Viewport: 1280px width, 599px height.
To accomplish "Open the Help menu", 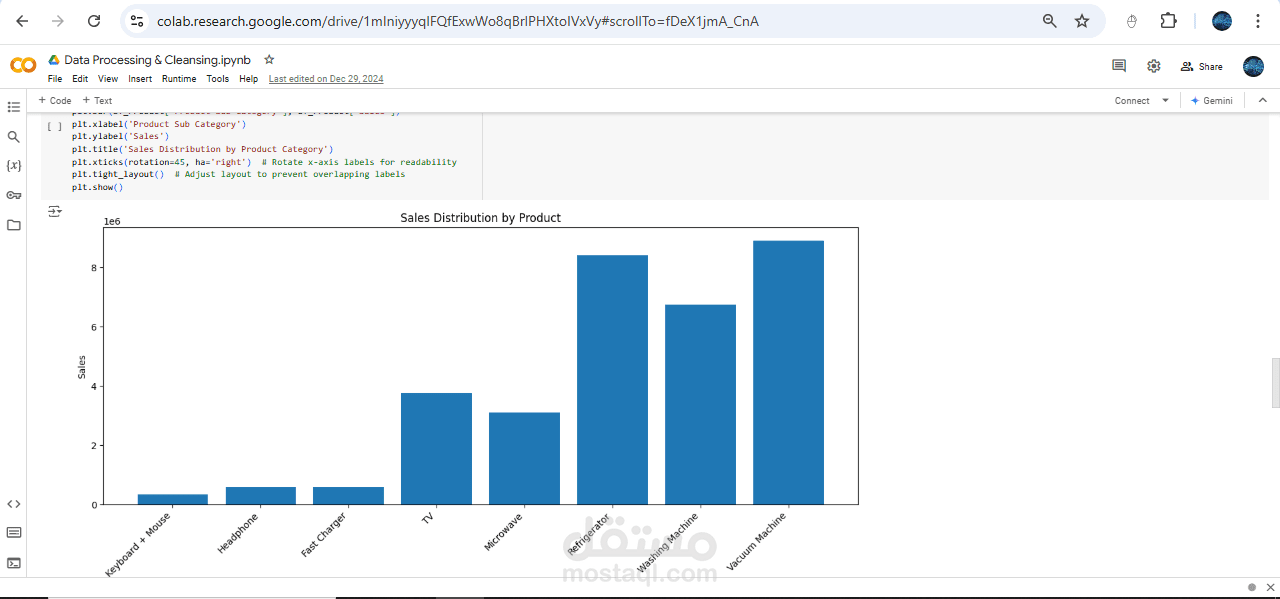I will (248, 79).
